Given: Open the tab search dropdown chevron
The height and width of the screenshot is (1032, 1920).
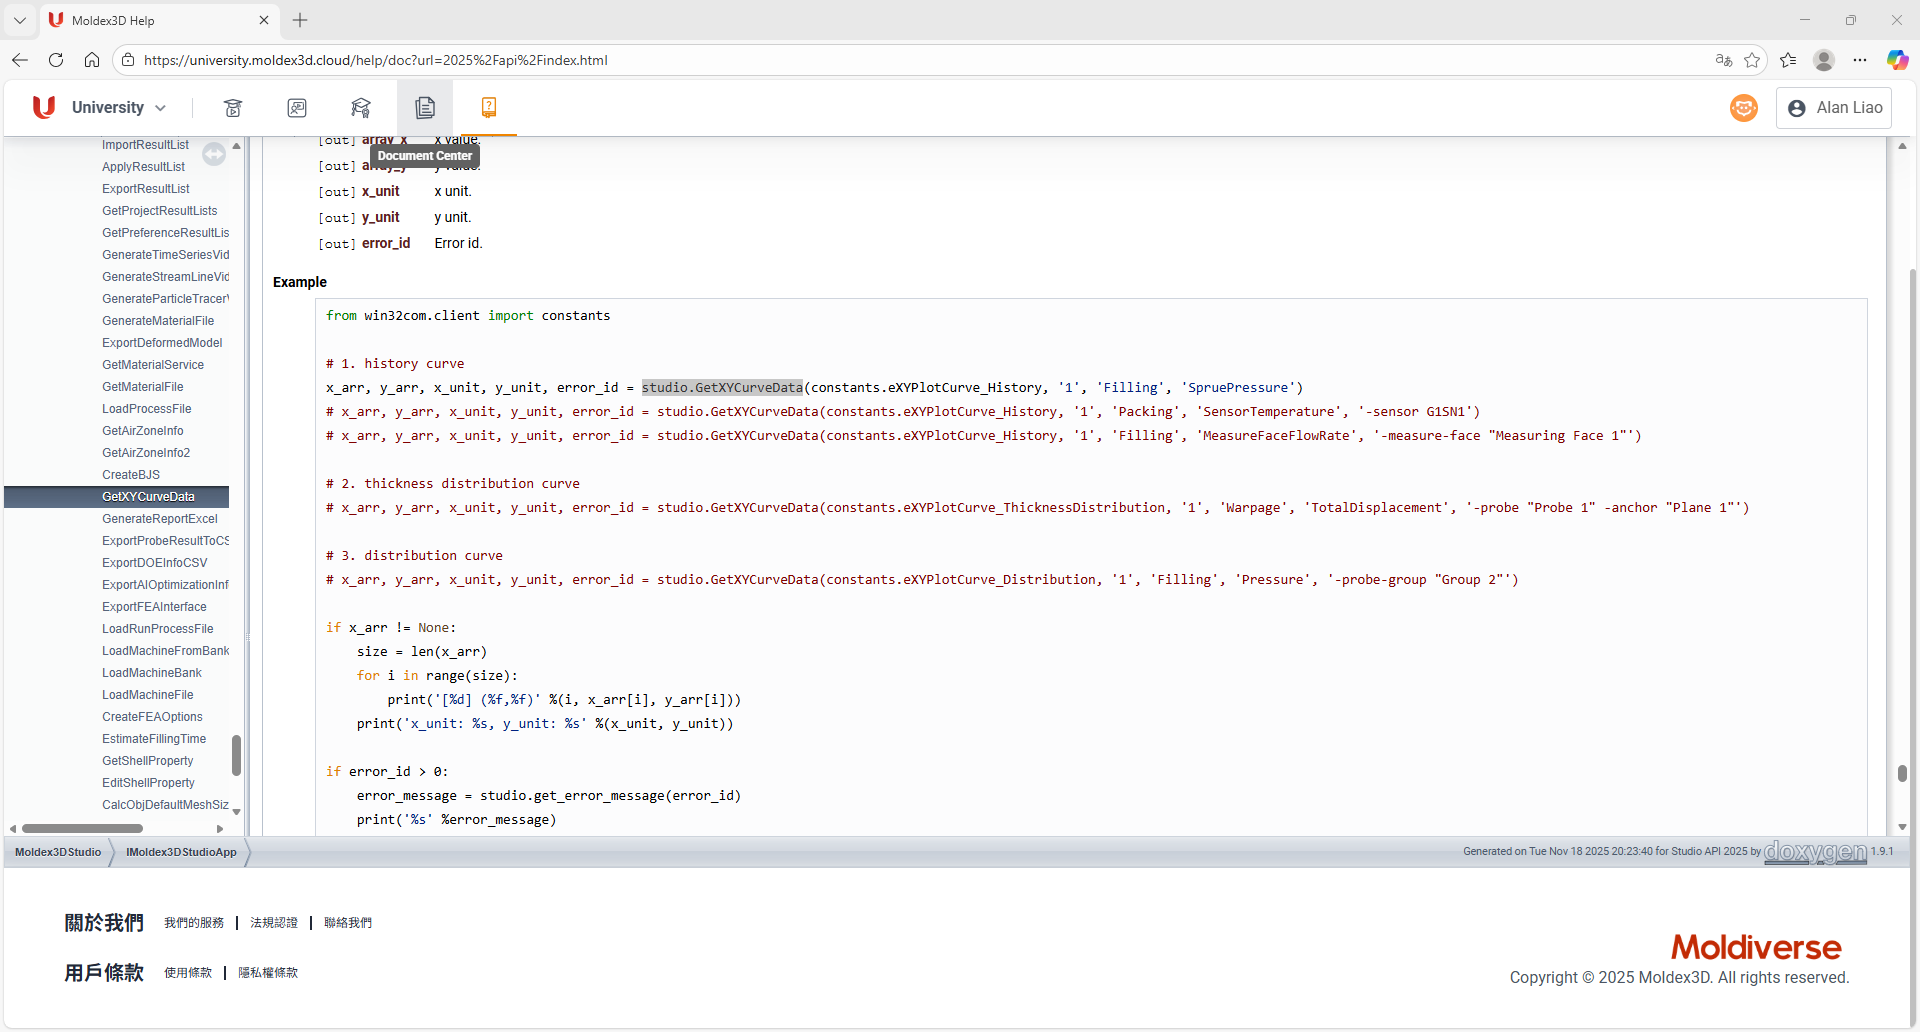Looking at the screenshot, I should click(x=19, y=20).
